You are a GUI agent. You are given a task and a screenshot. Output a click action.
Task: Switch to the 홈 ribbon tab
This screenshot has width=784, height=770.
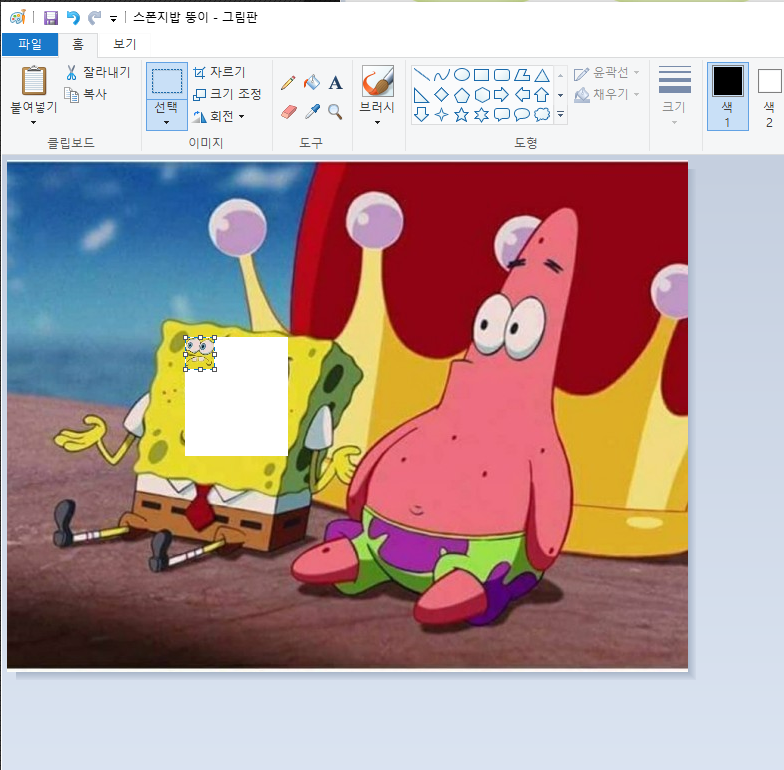[x=78, y=44]
